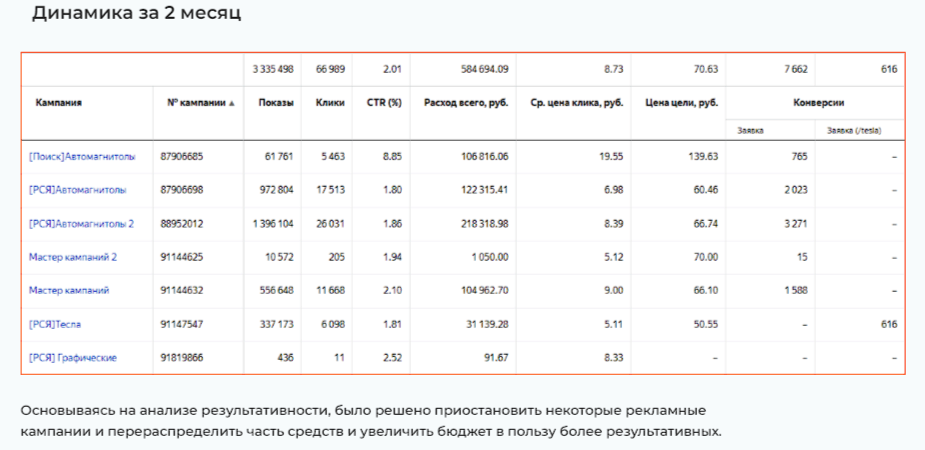
Task: Click the total clicks value 66 989
Action: (x=330, y=70)
